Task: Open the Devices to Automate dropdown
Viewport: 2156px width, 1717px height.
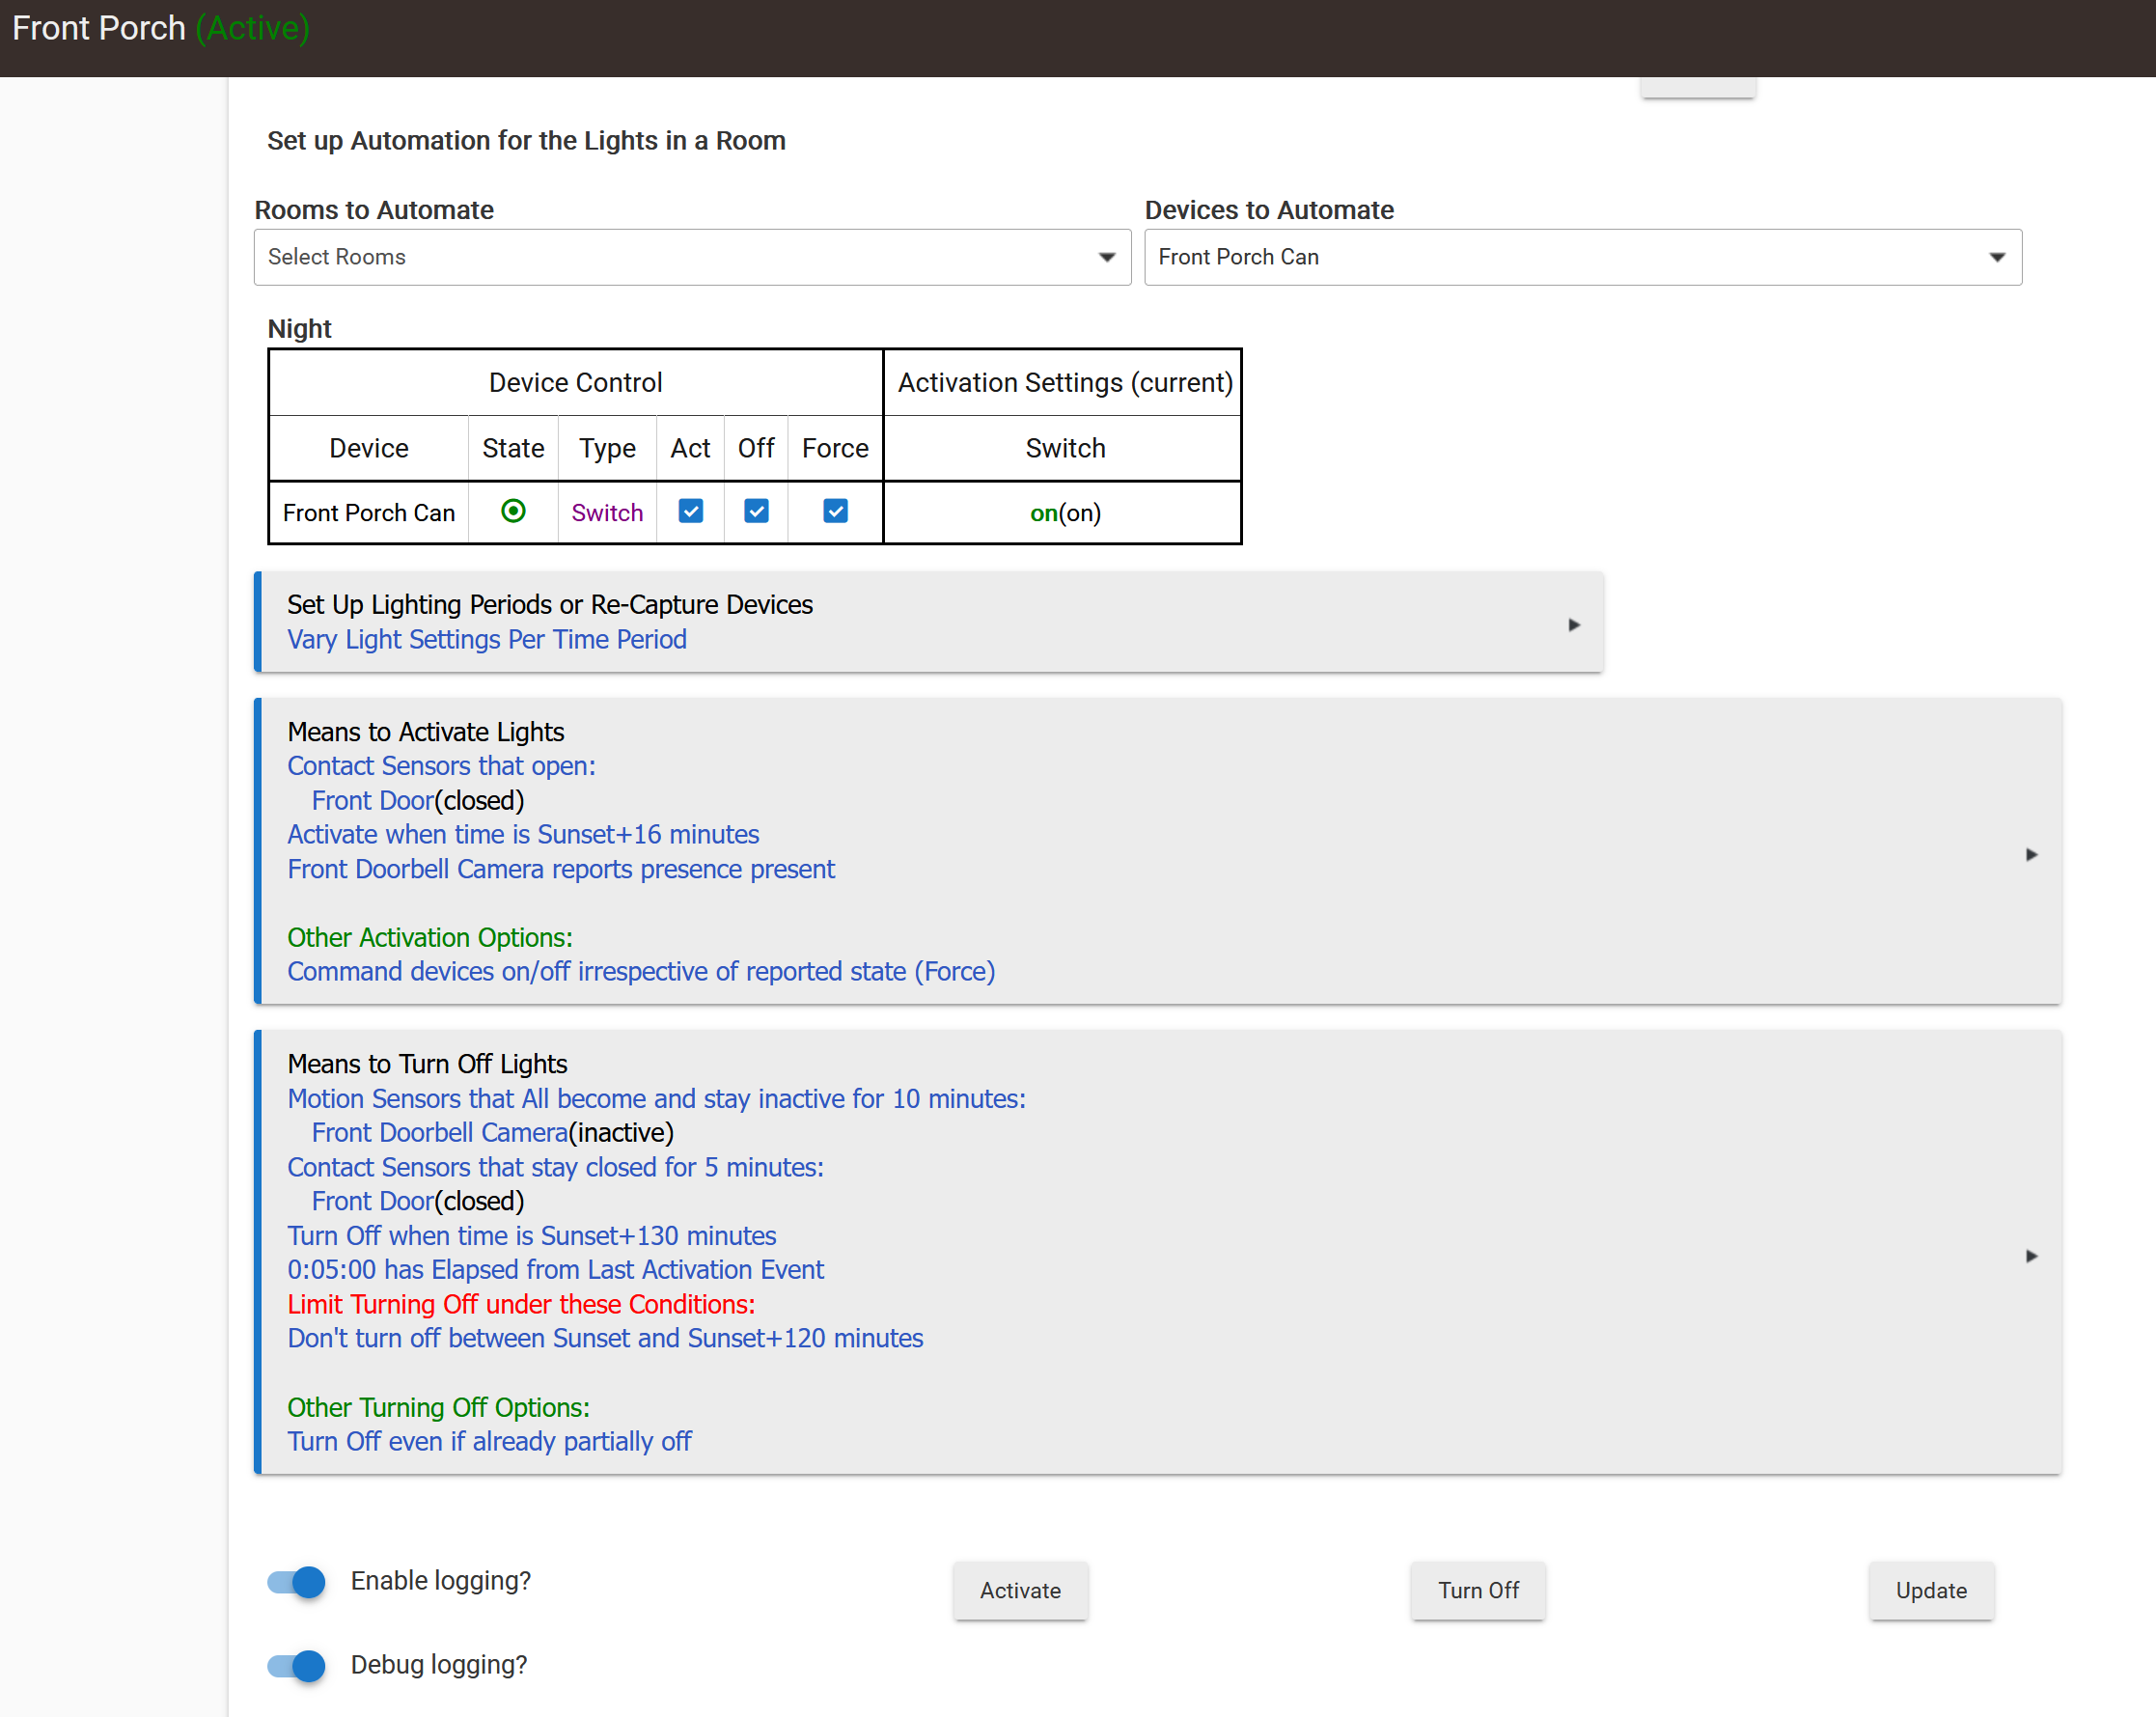Action: click(x=1582, y=257)
